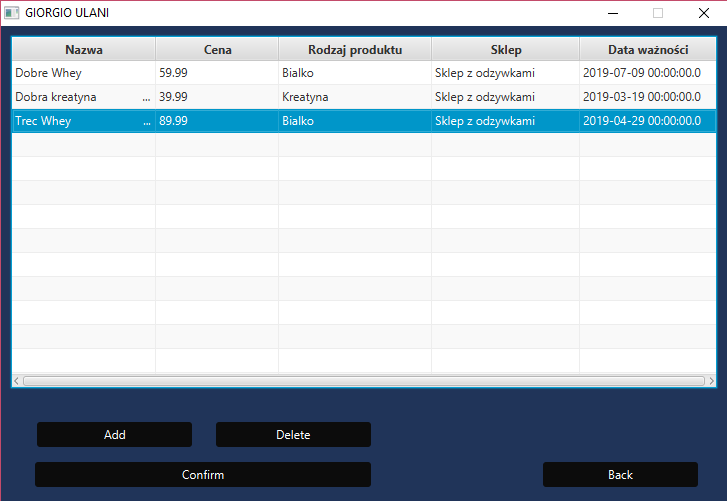Image resolution: width=727 pixels, height=501 pixels.
Task: Minimize the GIORGIO ULANI window
Action: pyautogui.click(x=613, y=13)
